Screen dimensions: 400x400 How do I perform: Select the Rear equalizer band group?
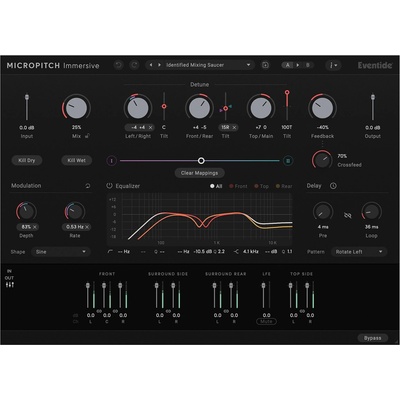point(284,186)
